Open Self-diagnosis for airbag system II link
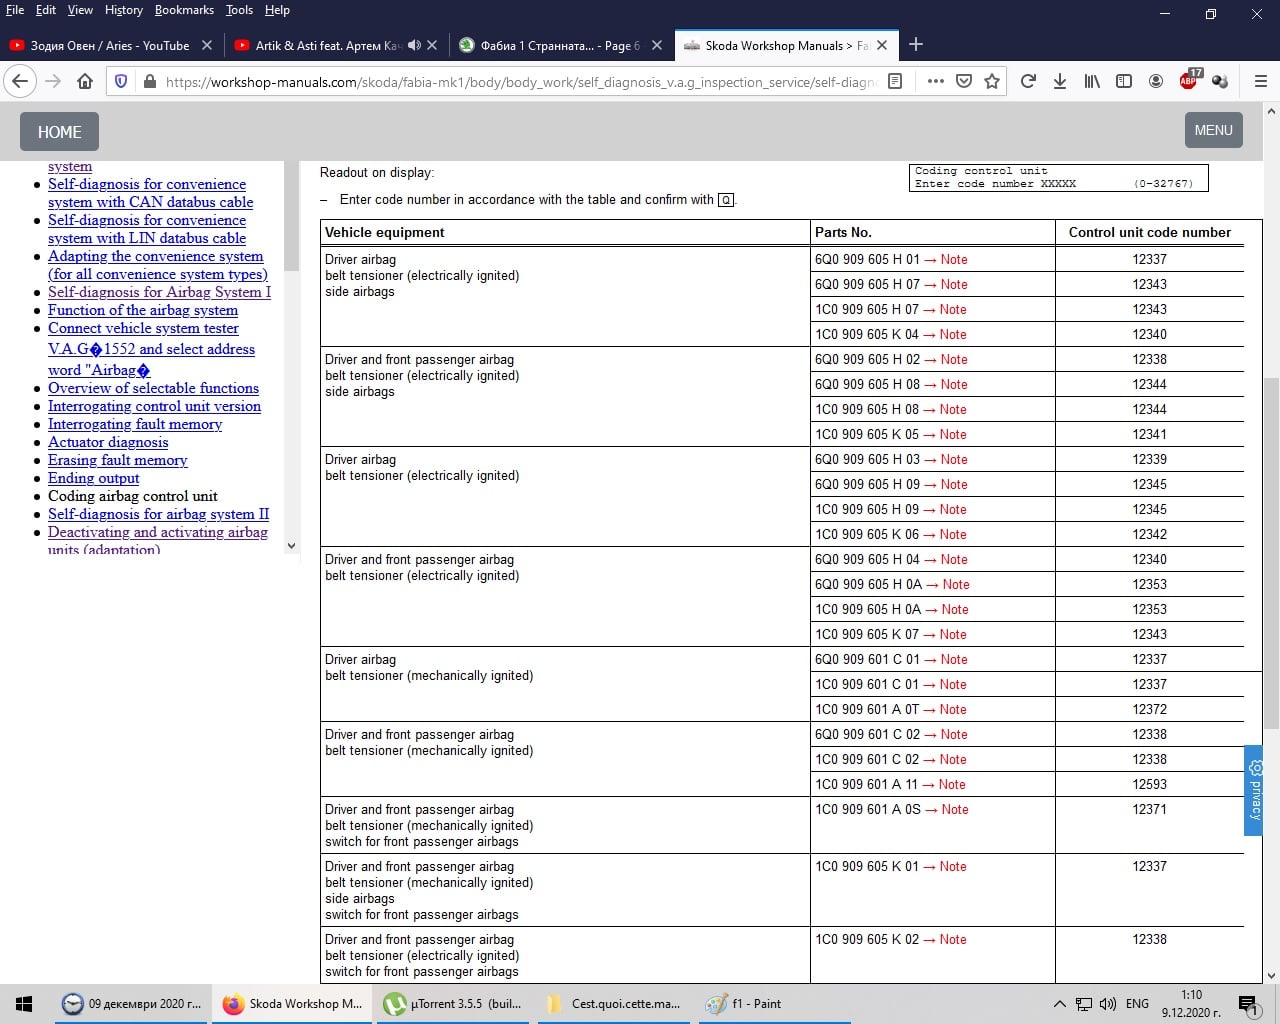The image size is (1280, 1024). click(x=158, y=514)
